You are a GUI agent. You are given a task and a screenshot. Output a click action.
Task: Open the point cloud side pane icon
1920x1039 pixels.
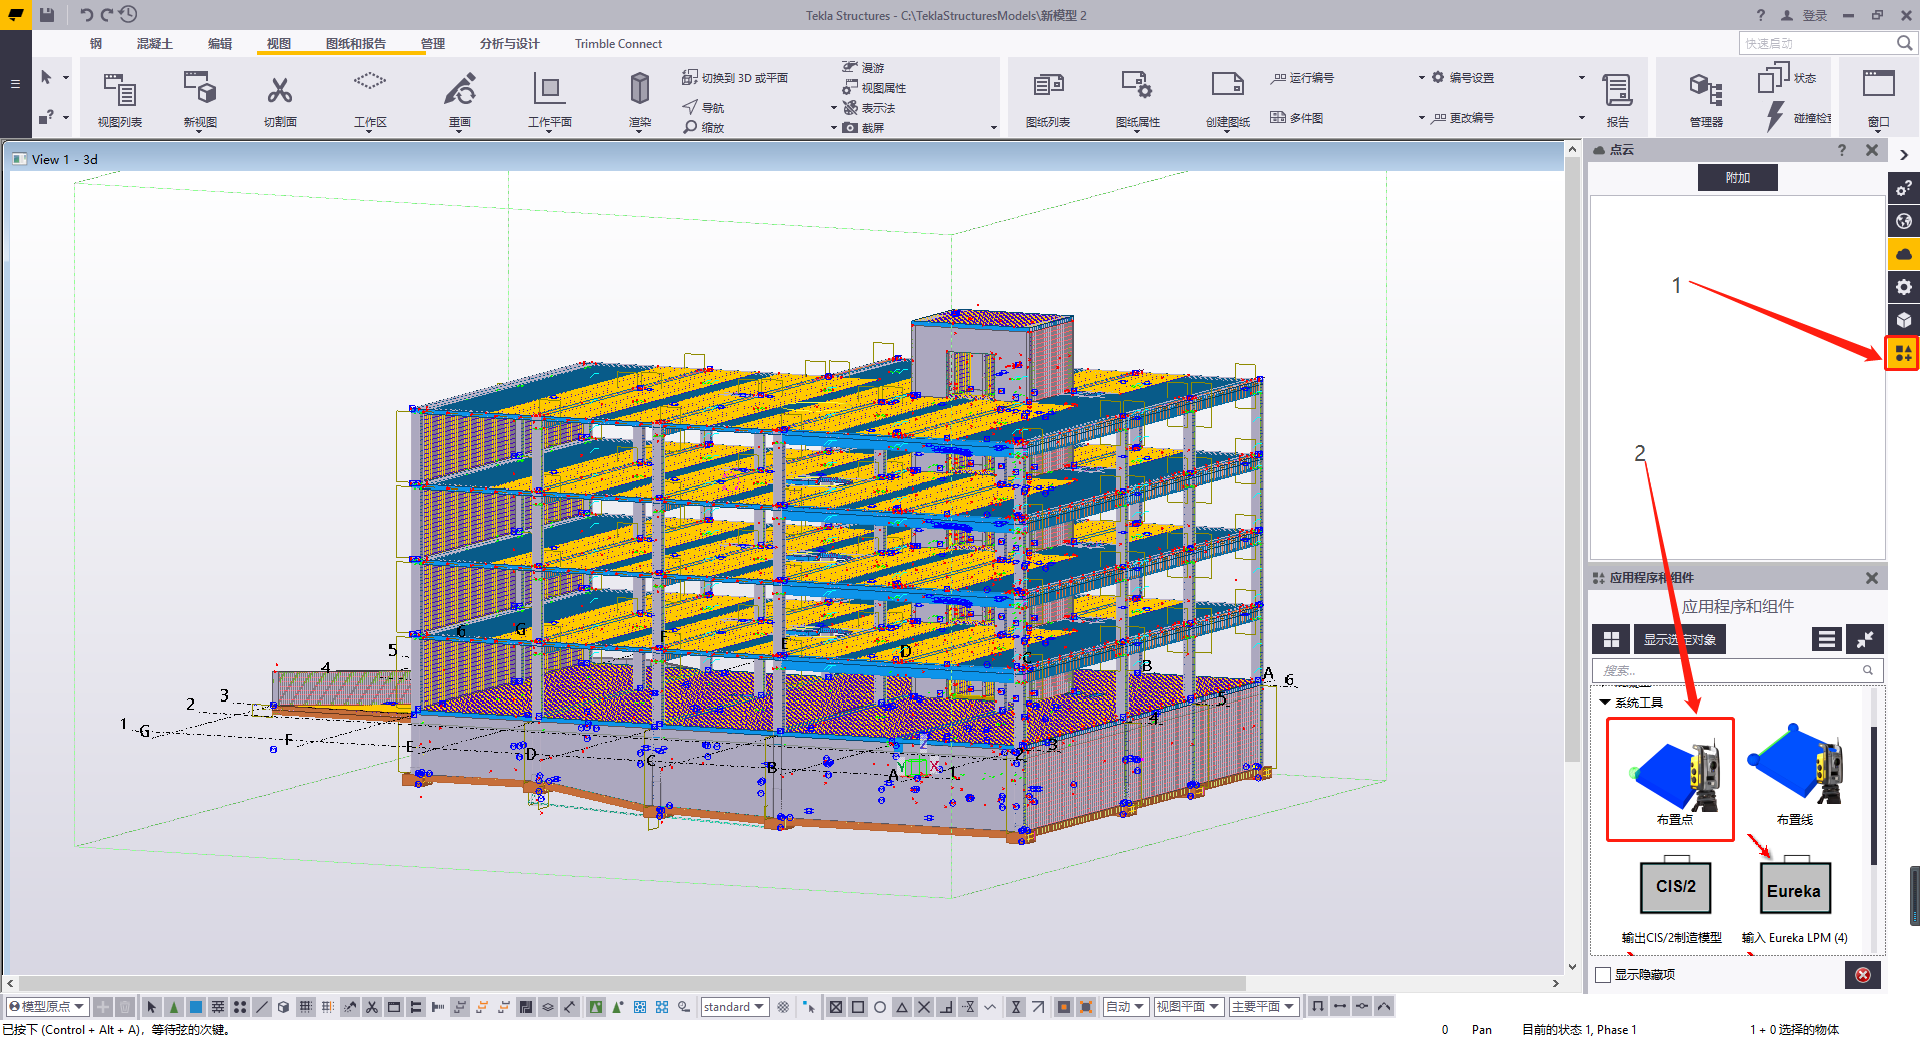coord(1903,254)
